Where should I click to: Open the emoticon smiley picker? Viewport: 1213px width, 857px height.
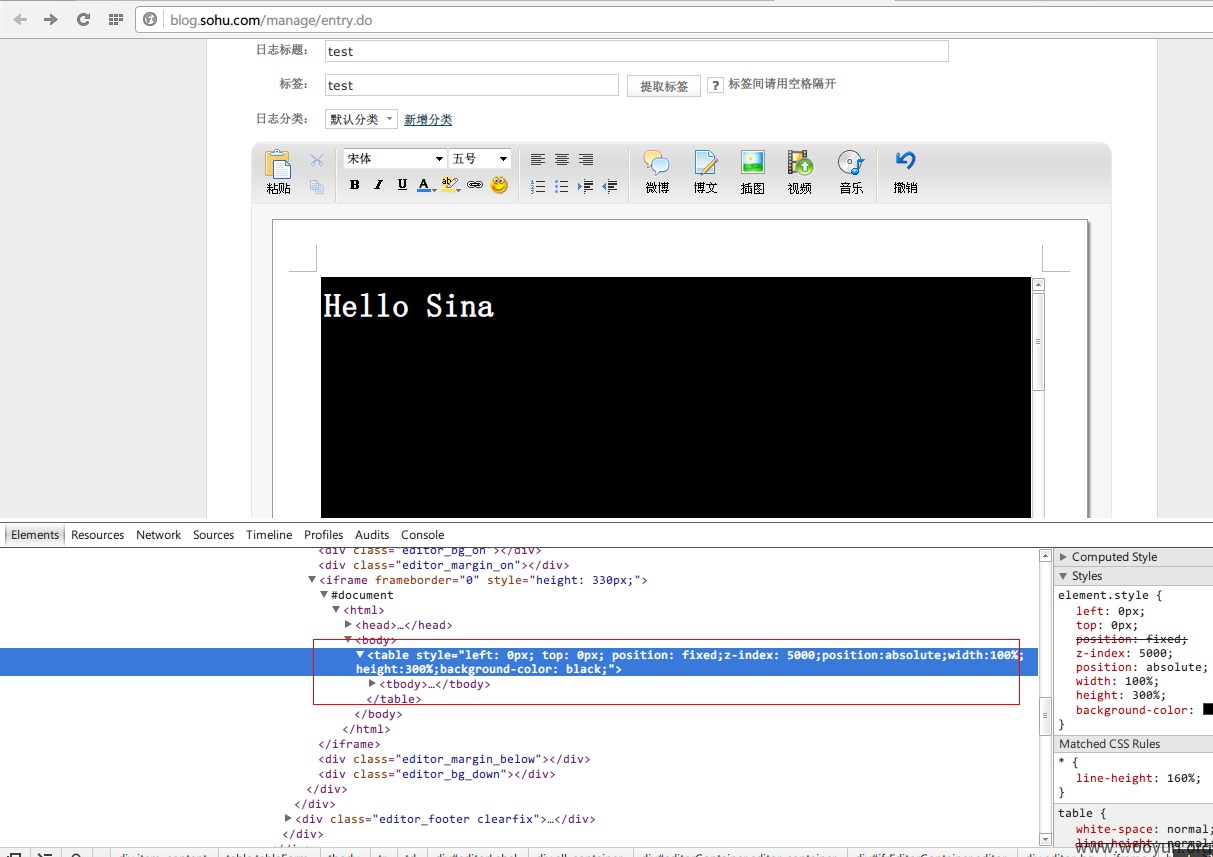coord(499,185)
